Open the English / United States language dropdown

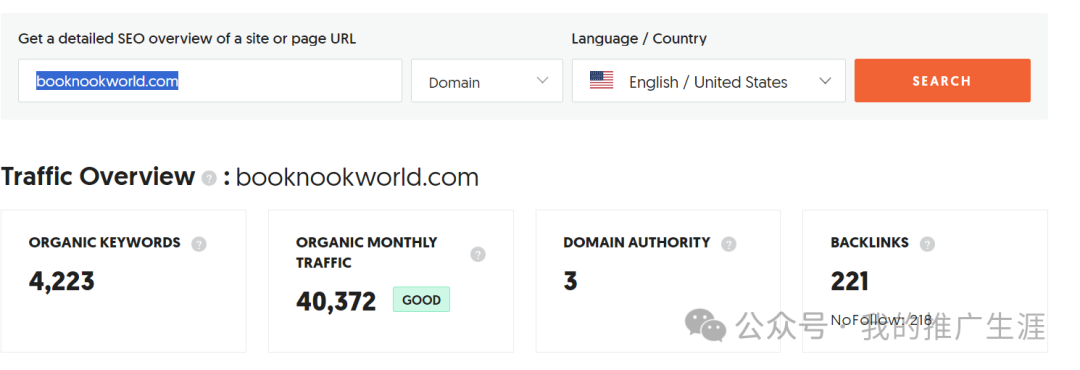[x=709, y=81]
